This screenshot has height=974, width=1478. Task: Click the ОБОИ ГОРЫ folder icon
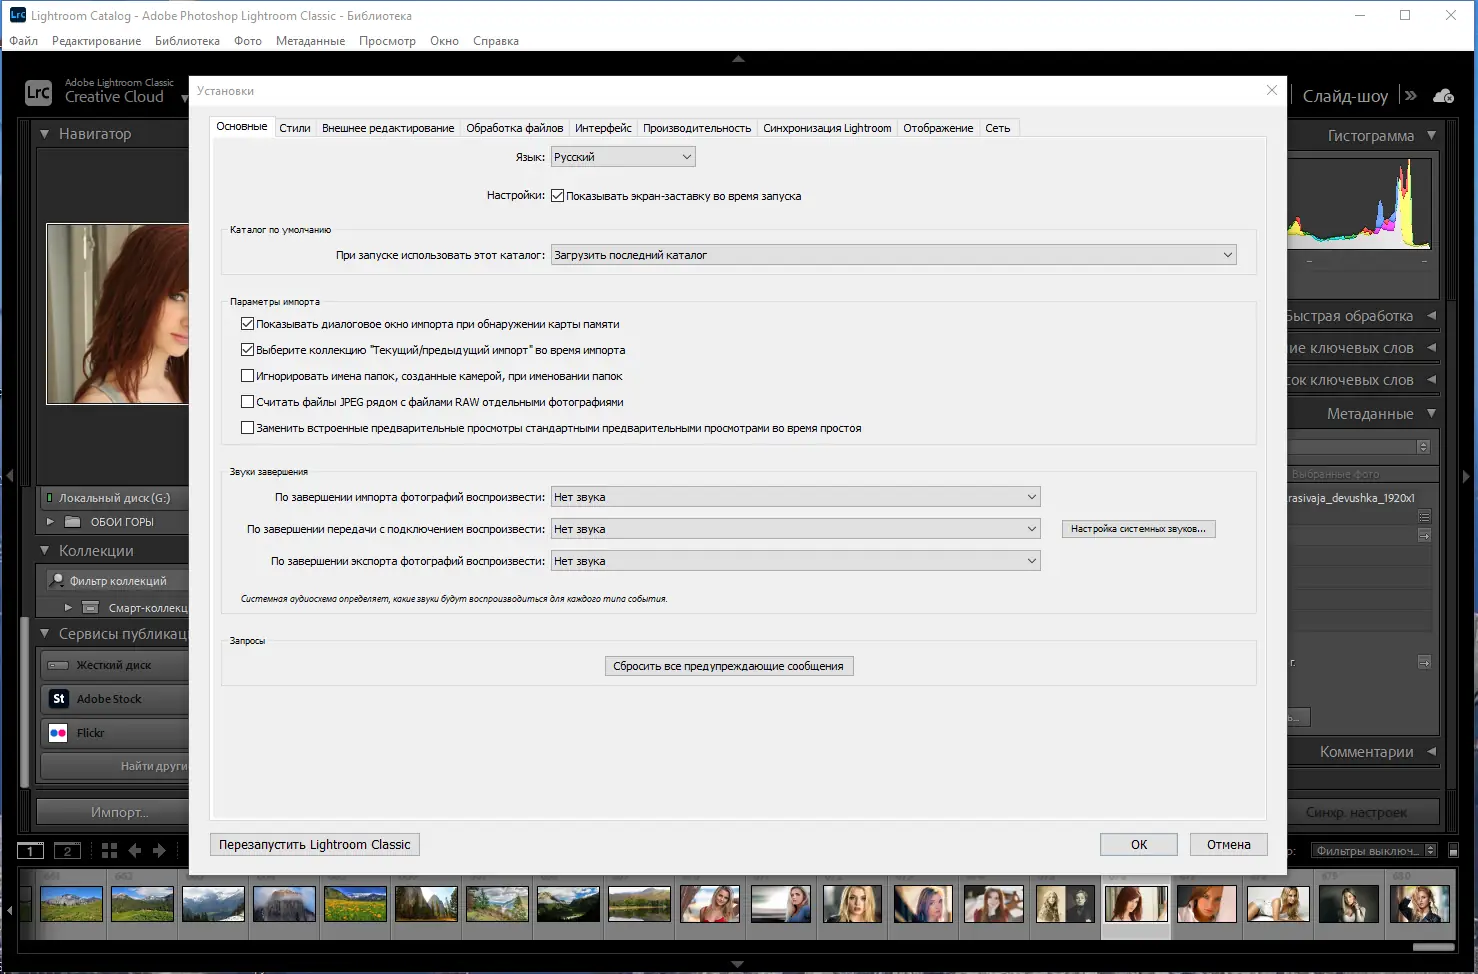[x=73, y=522]
